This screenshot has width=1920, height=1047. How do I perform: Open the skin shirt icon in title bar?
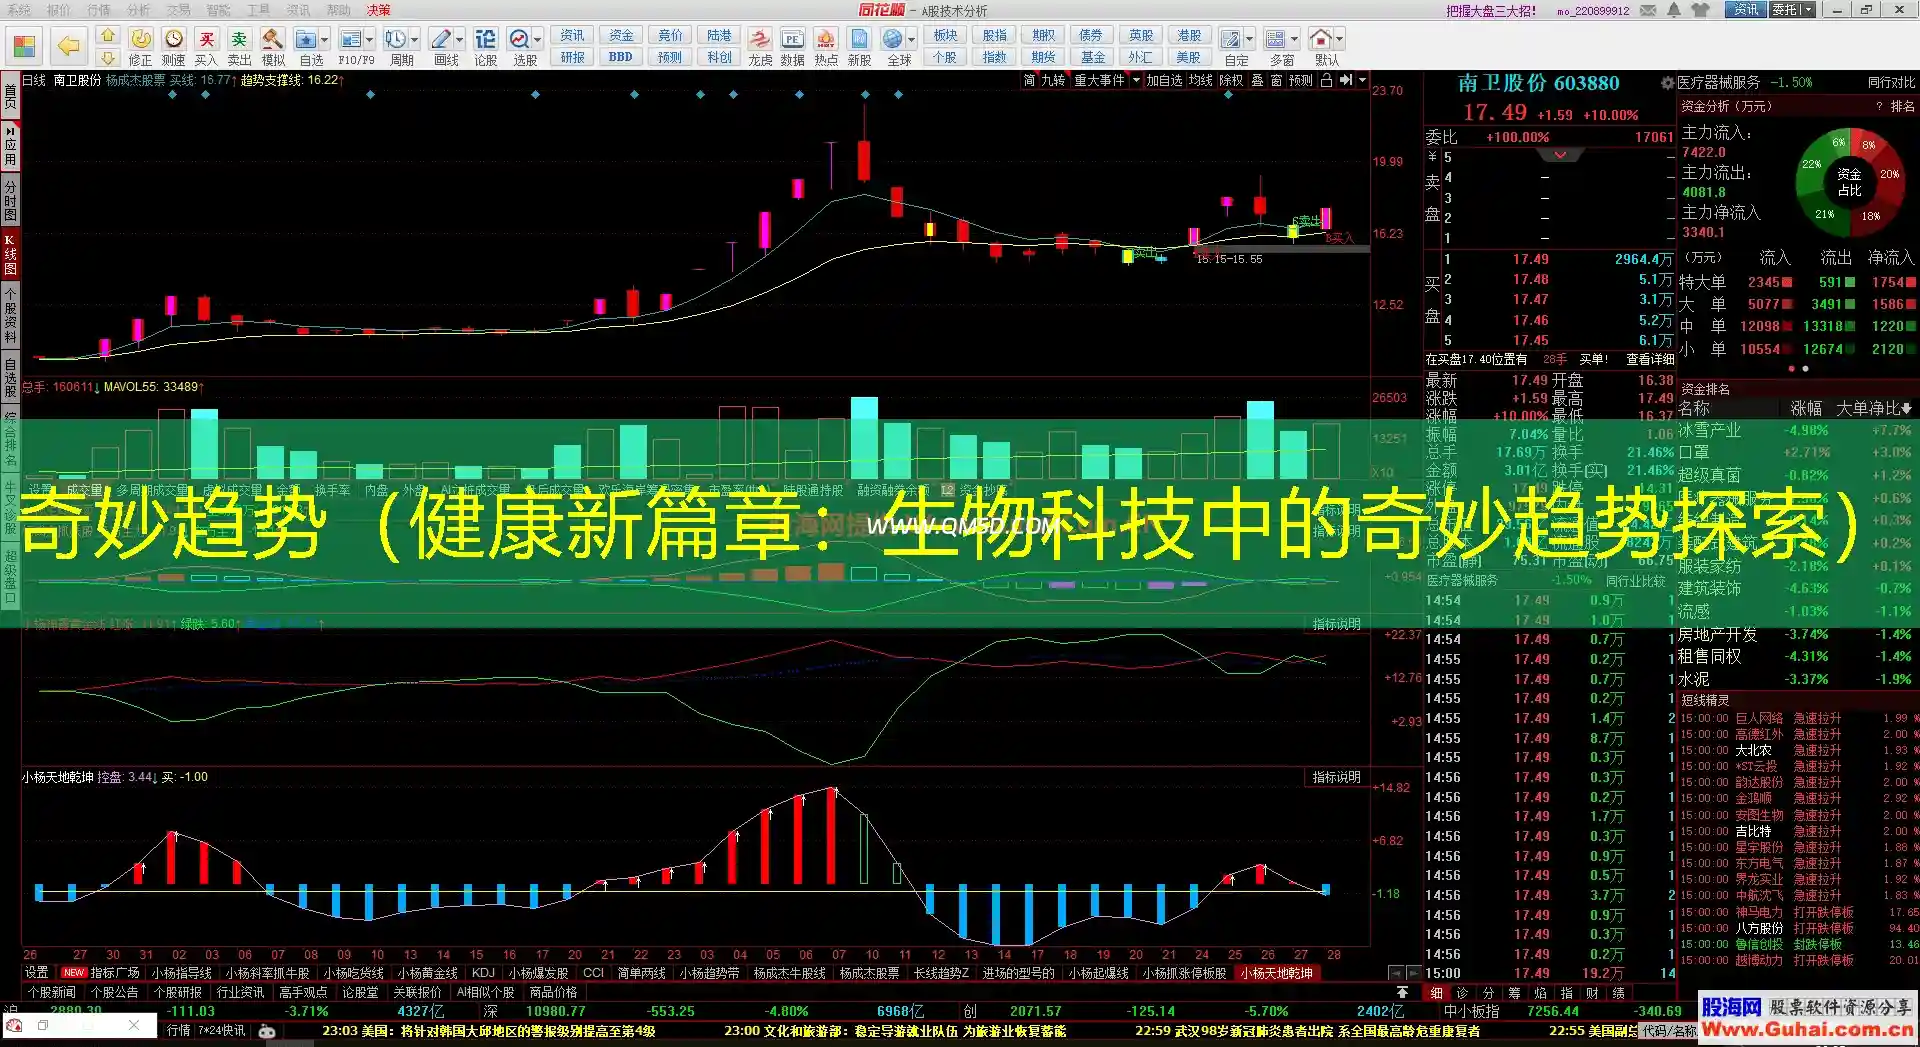tap(1700, 10)
